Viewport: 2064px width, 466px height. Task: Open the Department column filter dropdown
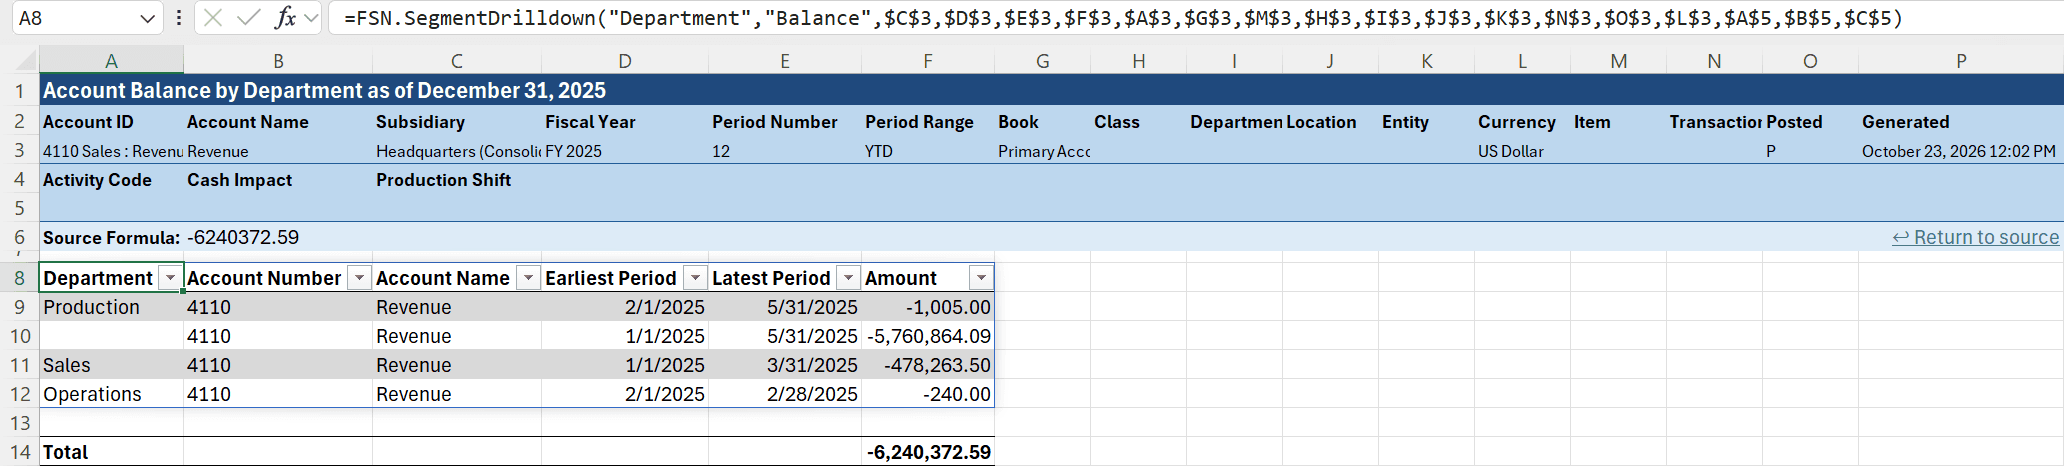coord(171,278)
